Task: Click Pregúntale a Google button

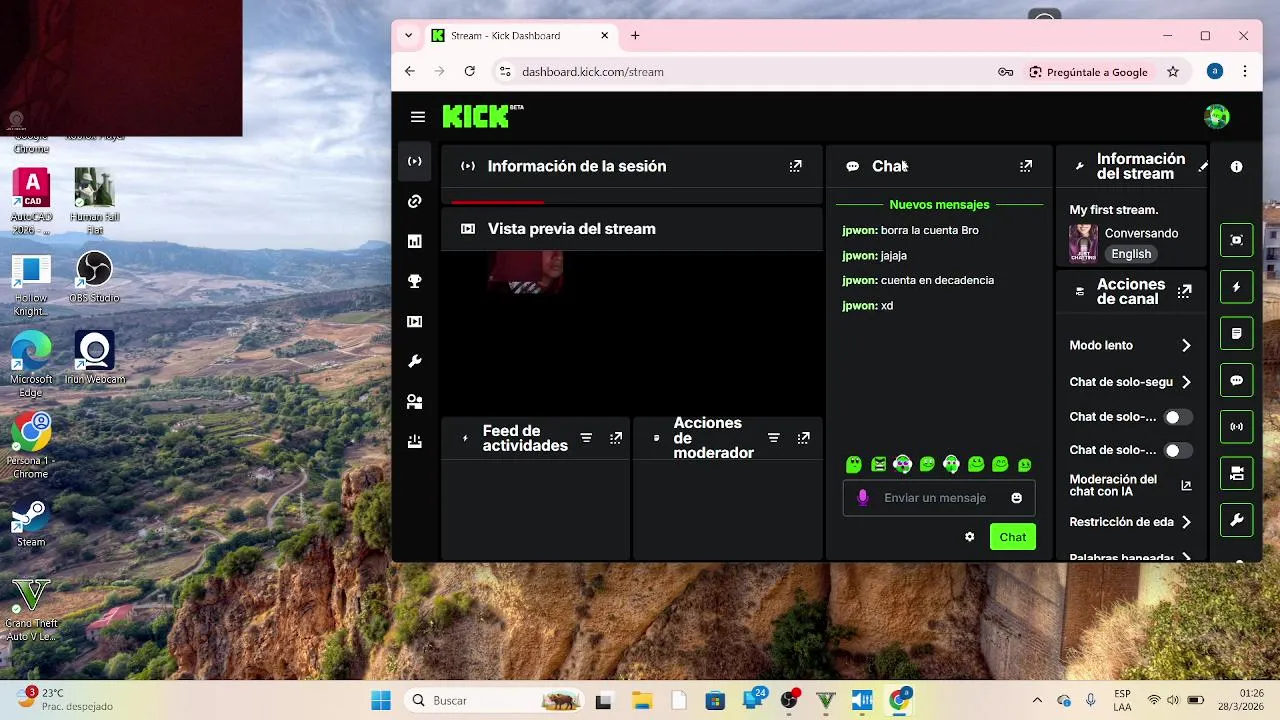Action: click(1089, 72)
